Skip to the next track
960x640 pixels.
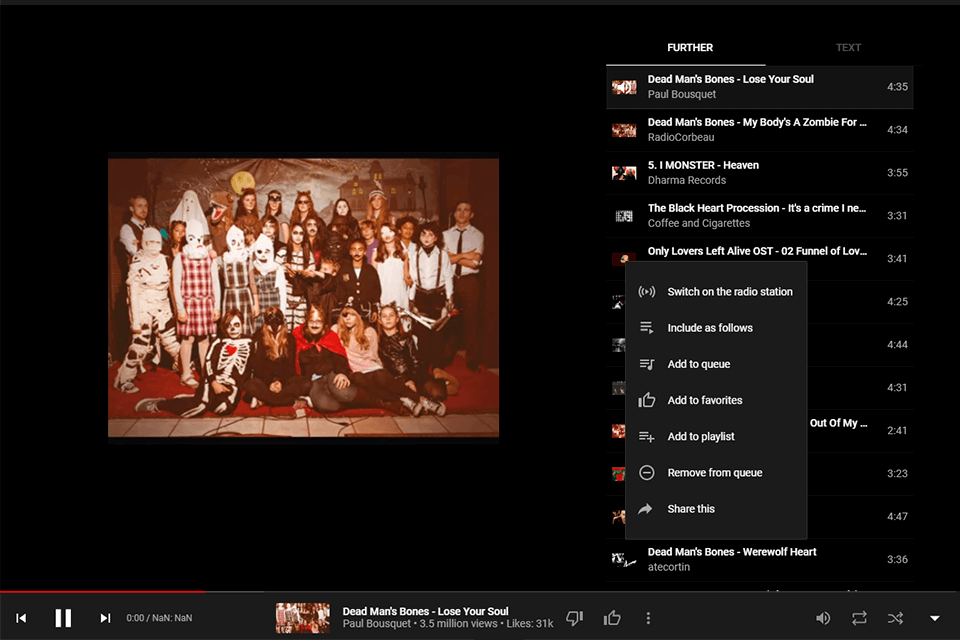pyautogui.click(x=105, y=617)
